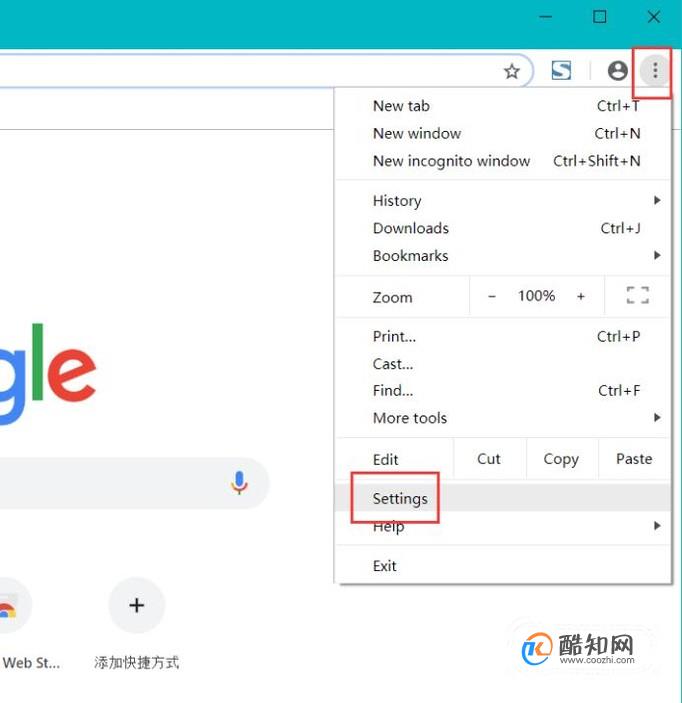Screen dimensions: 682x703
Task: Choose New window menu item
Action: [502, 134]
